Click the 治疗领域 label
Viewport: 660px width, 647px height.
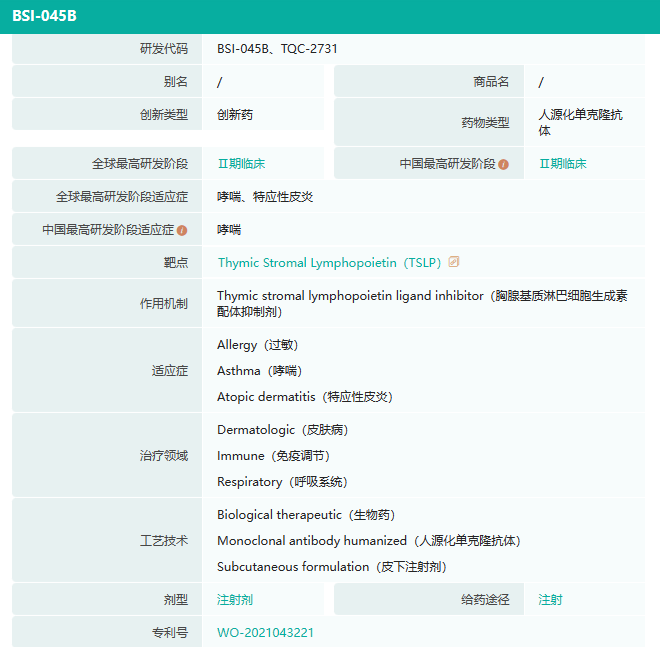pyautogui.click(x=164, y=456)
